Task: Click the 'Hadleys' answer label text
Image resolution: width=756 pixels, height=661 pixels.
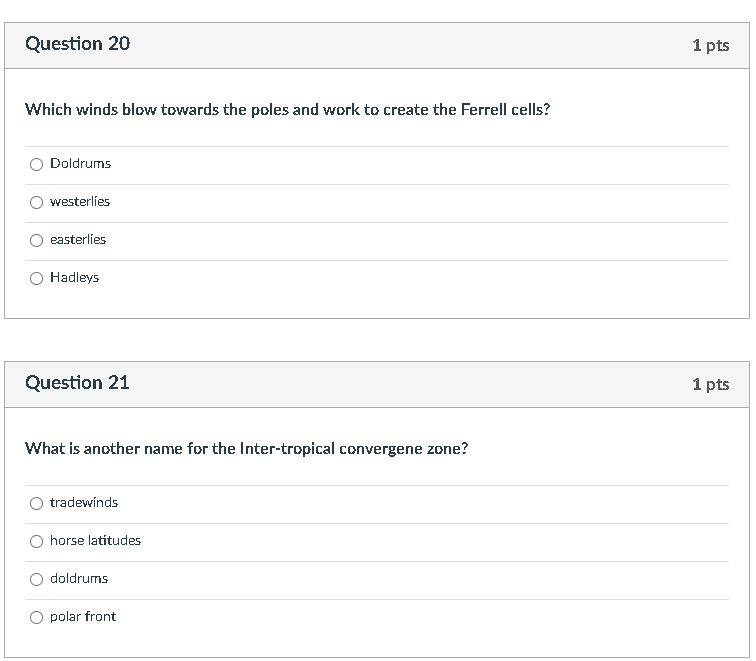Action: point(75,278)
